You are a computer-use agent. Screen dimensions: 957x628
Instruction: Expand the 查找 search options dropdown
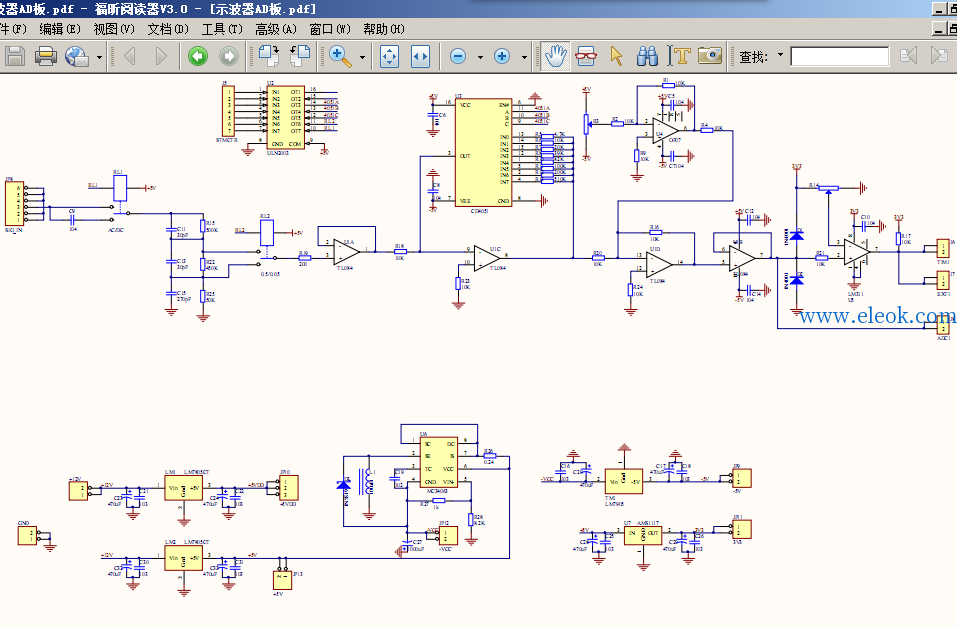[x=780, y=55]
